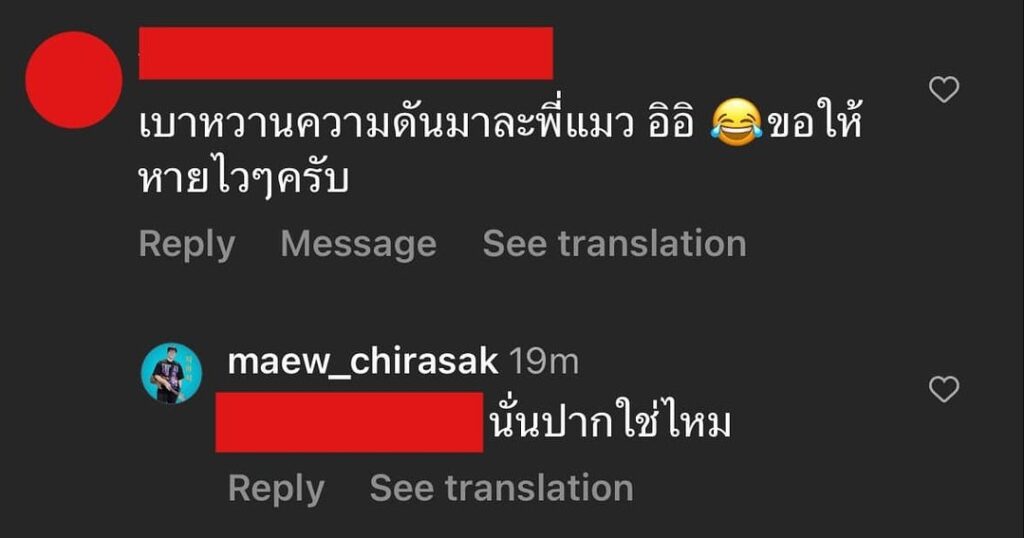Screen dimensions: 1024x538
Task: Like maew_chirasak's reply using the heart icon
Action: pos(944,389)
